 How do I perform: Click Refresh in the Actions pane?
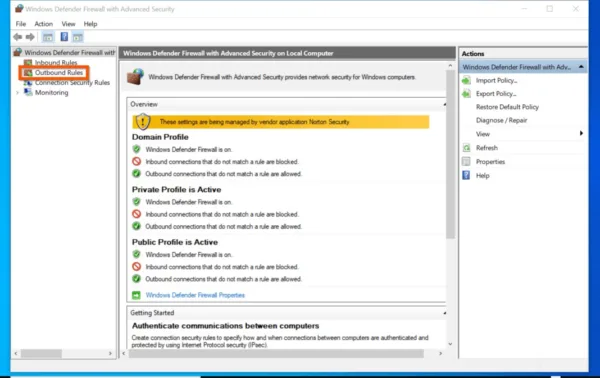click(x=487, y=148)
